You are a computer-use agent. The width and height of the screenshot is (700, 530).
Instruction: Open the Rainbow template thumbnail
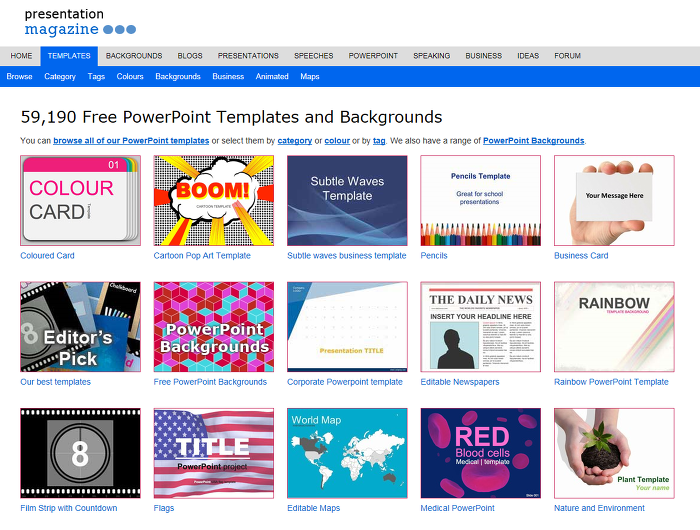coord(614,327)
